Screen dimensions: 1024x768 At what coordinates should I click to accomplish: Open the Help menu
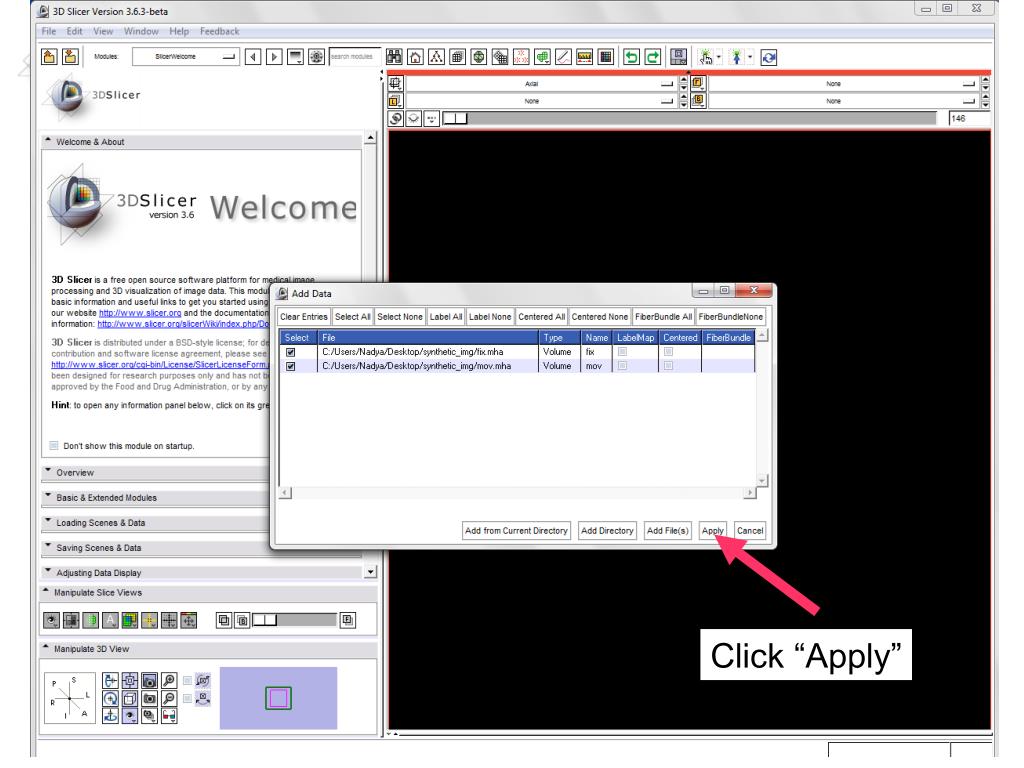tap(179, 31)
